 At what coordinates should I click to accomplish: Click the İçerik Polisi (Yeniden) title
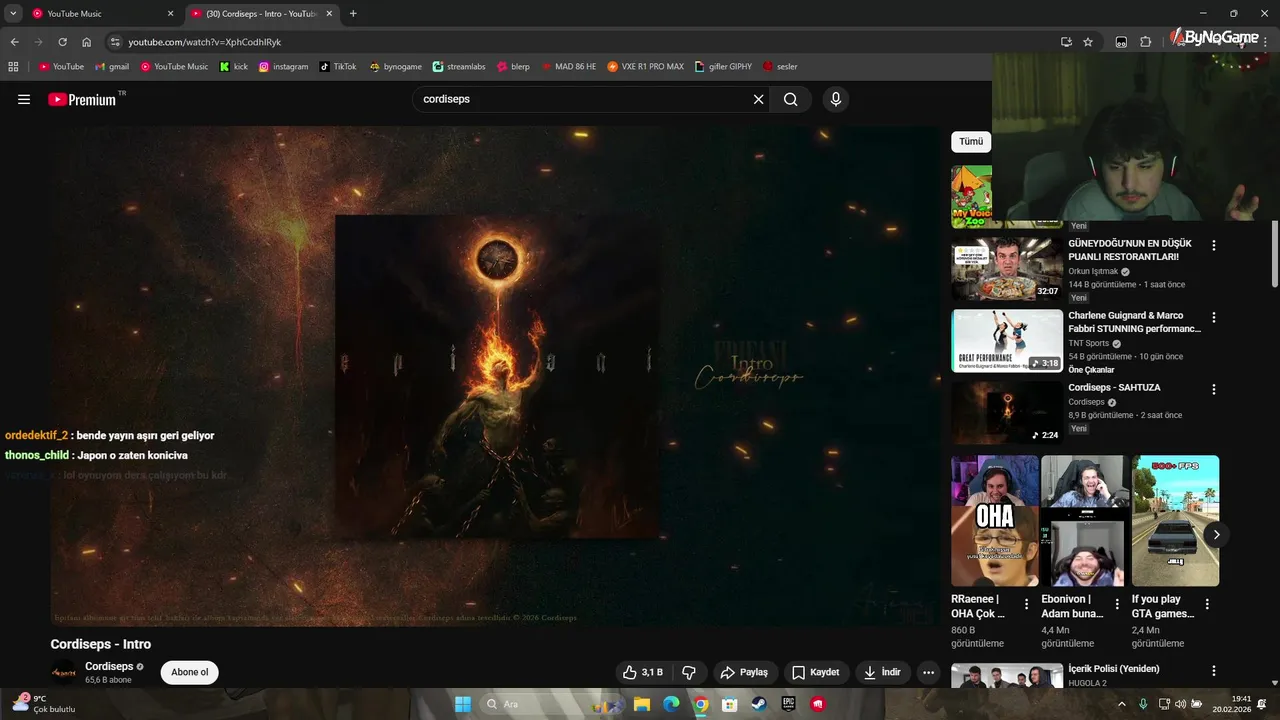pos(1114,668)
